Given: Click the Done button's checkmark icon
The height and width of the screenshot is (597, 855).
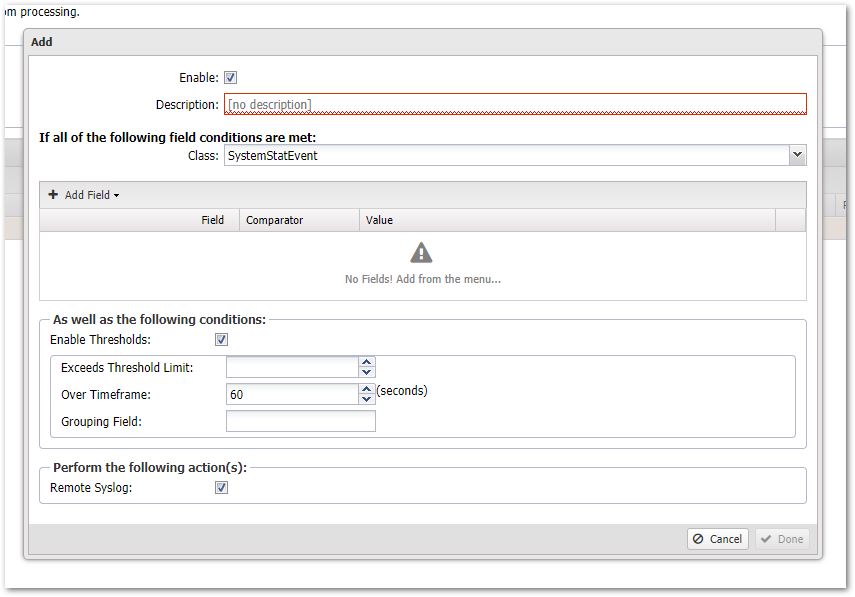Looking at the screenshot, I should 766,539.
